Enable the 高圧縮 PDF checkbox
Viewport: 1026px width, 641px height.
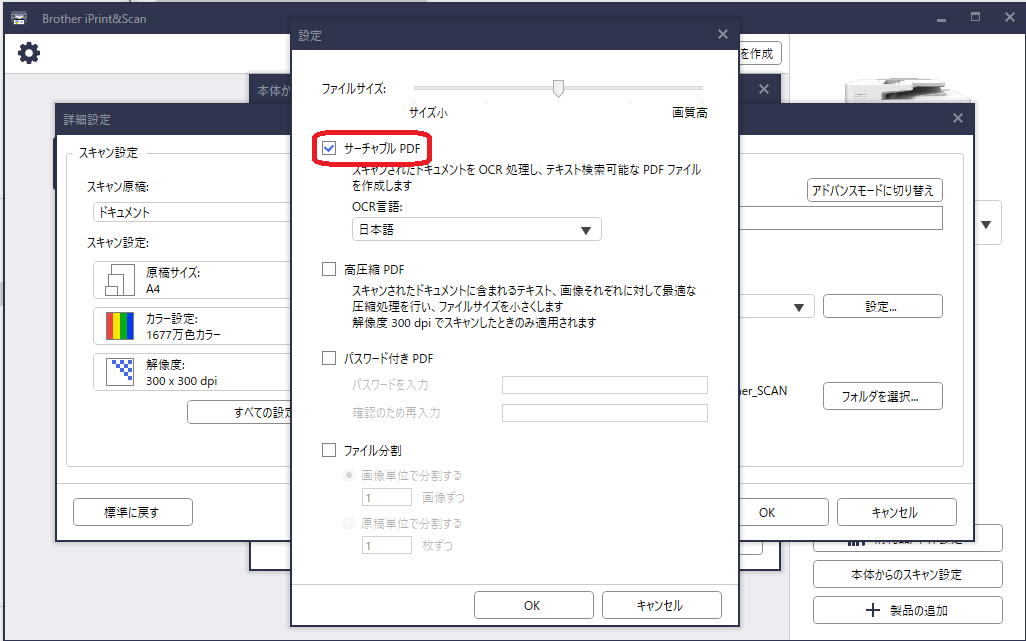pyautogui.click(x=329, y=269)
